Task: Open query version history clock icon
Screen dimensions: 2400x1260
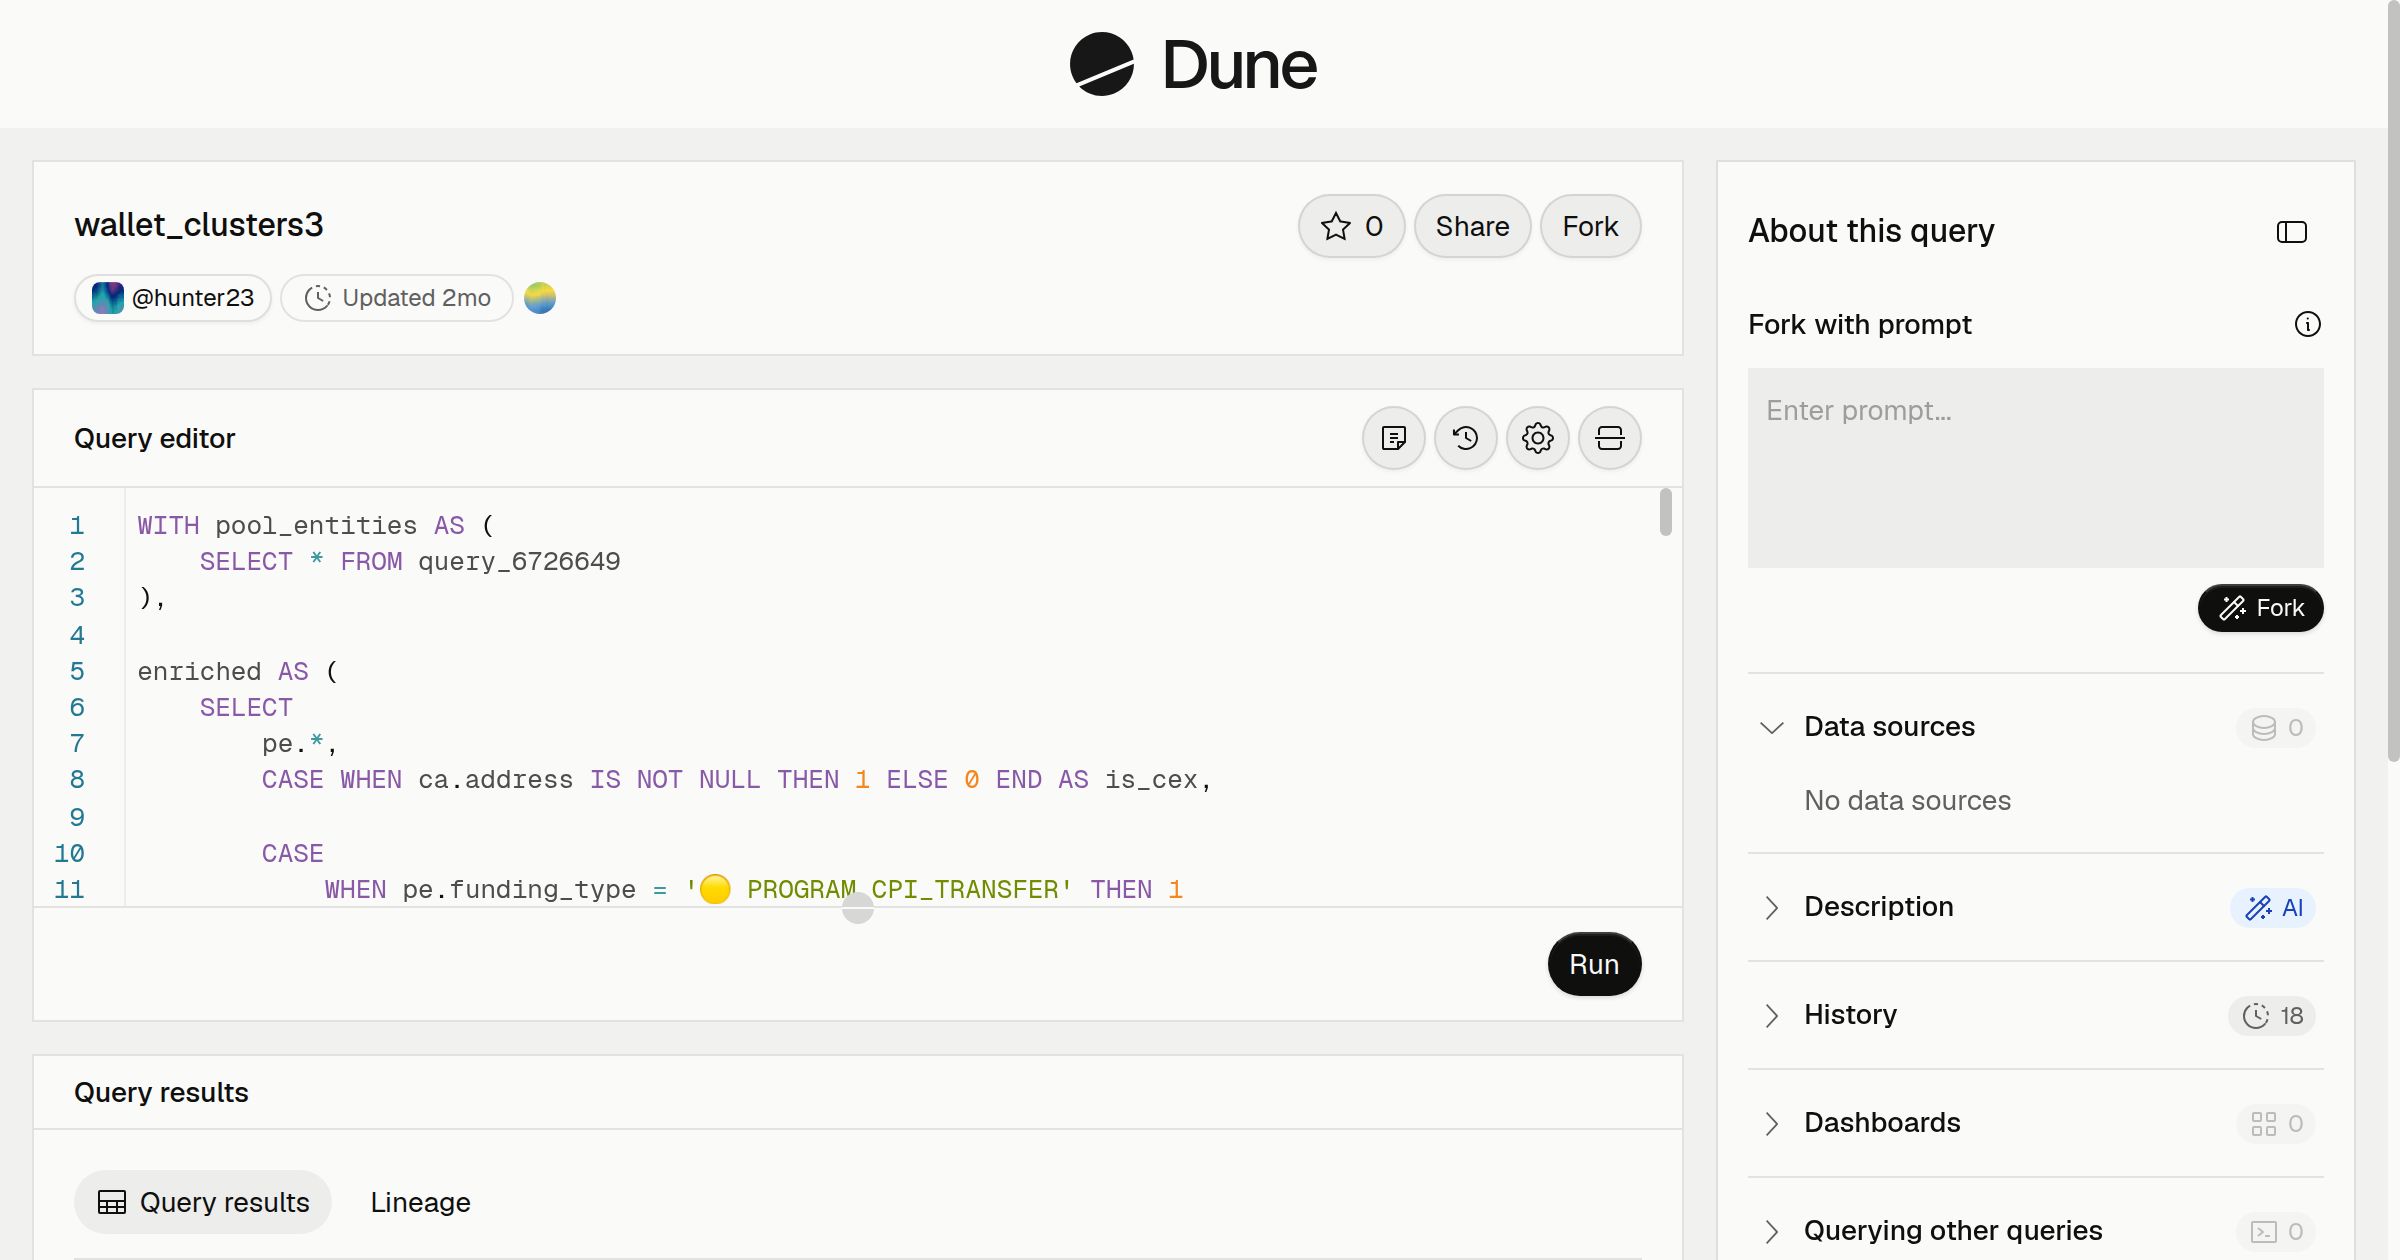Action: (1466, 438)
